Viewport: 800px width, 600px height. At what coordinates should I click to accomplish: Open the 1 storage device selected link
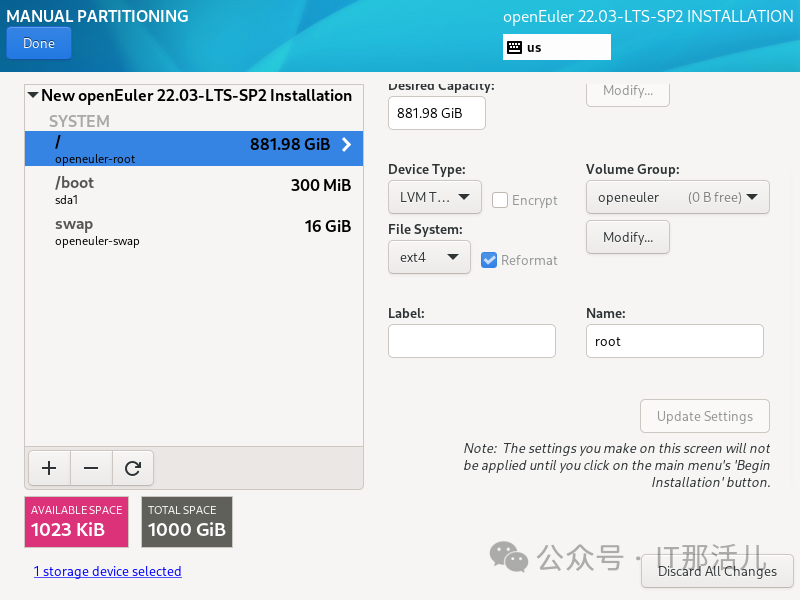pos(107,572)
